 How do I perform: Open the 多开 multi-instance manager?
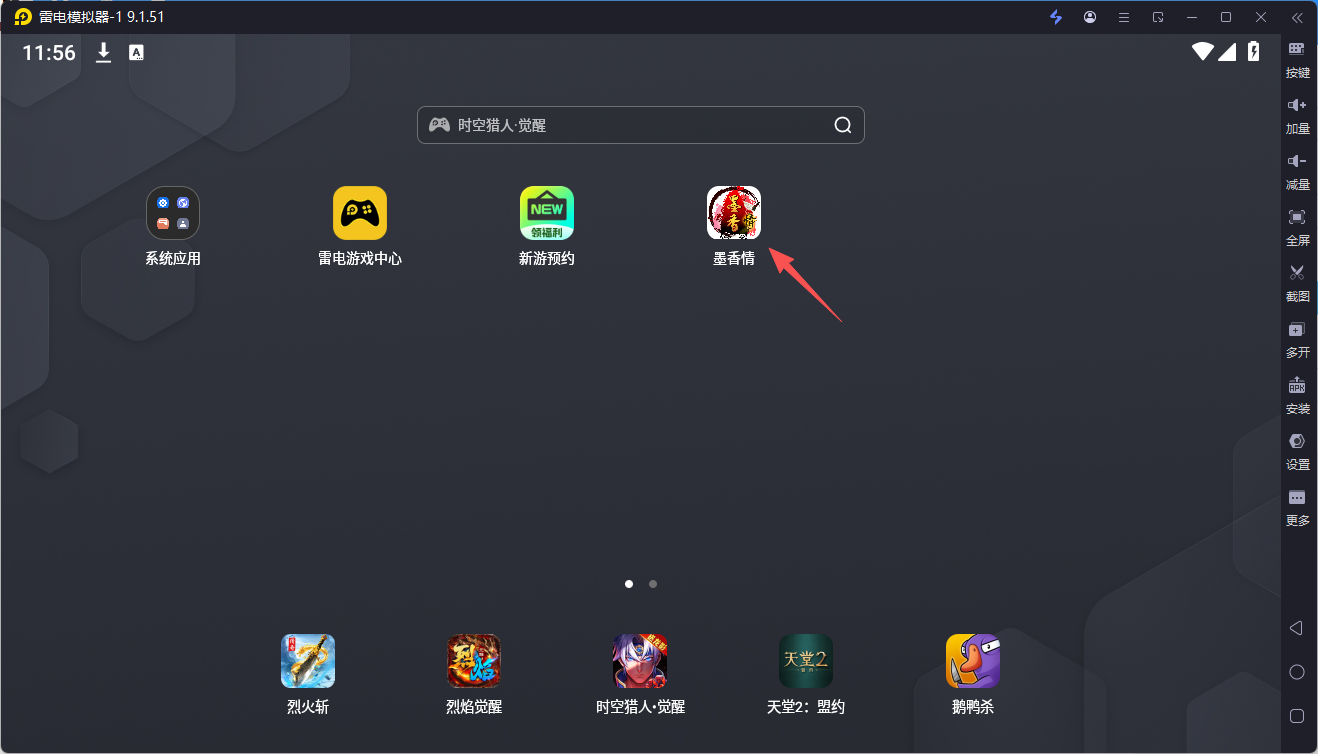[x=1297, y=340]
